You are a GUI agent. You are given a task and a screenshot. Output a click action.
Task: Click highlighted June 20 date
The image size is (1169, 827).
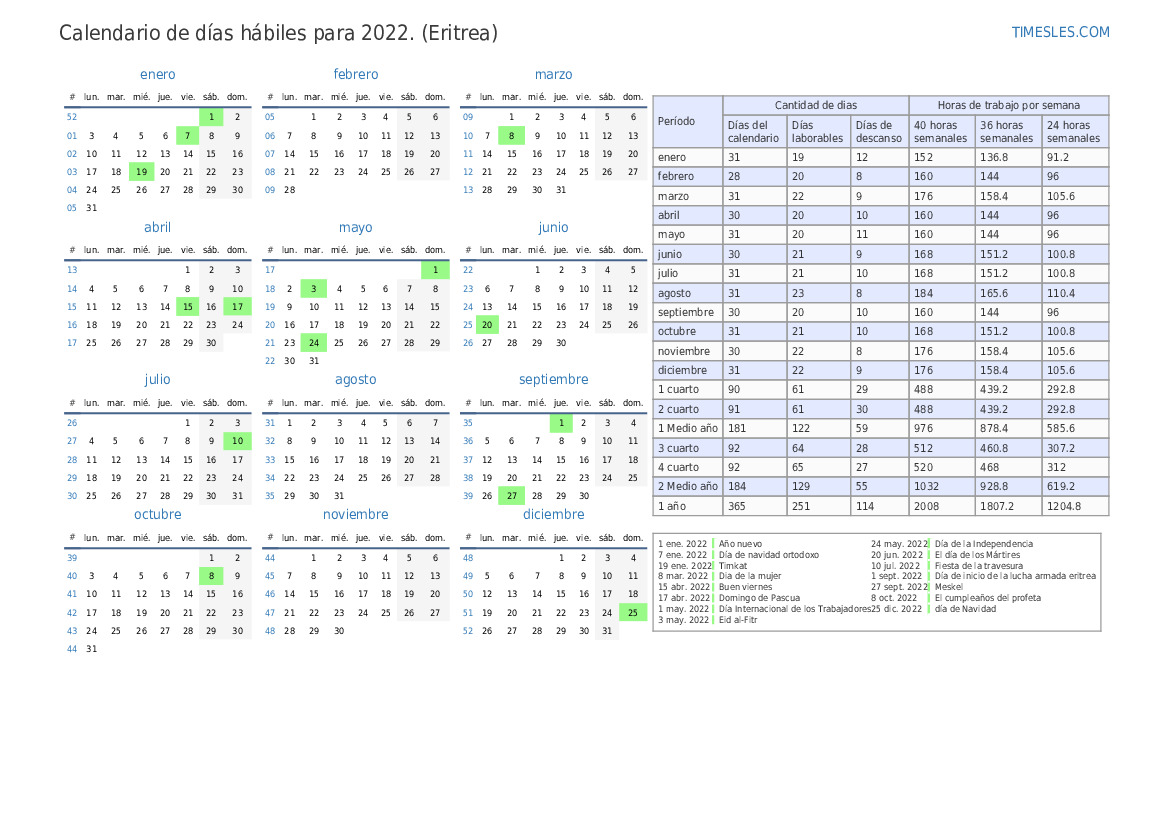[487, 325]
